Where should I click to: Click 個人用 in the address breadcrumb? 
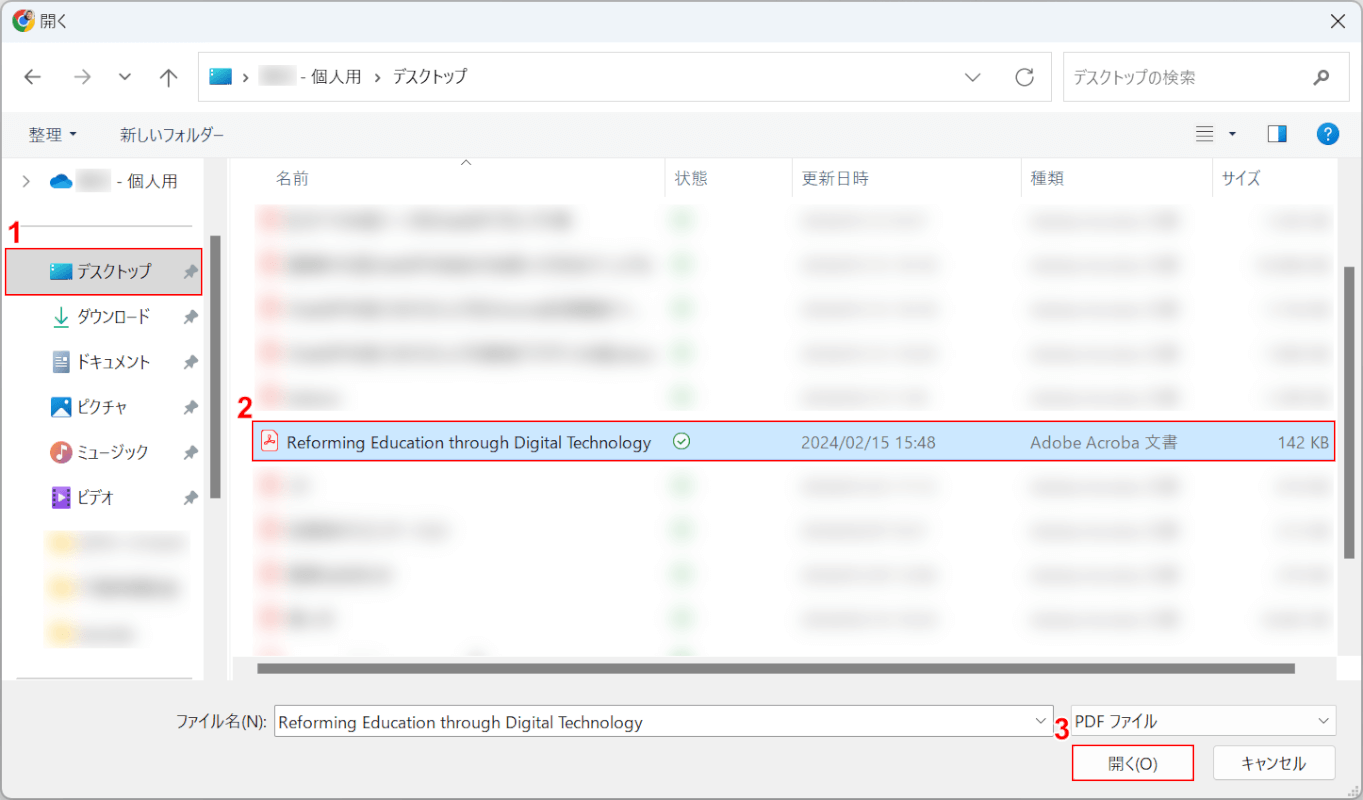tap(337, 76)
